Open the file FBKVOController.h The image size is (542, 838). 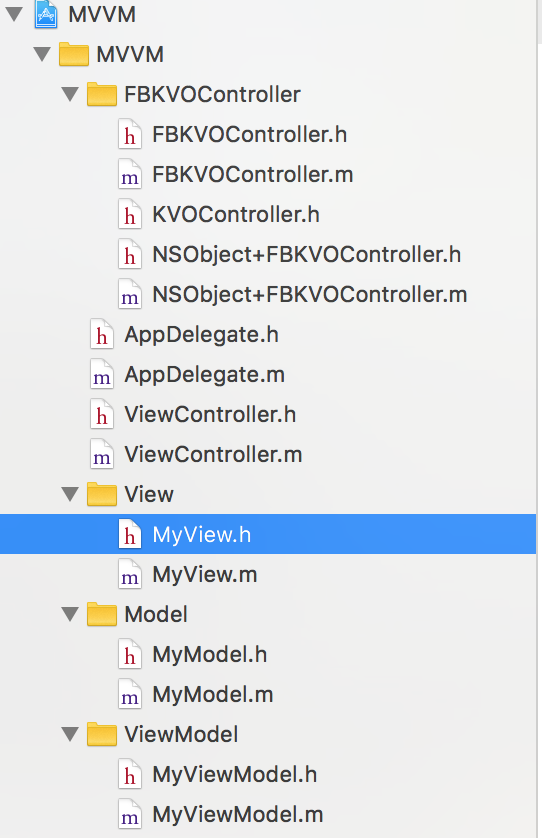250,135
